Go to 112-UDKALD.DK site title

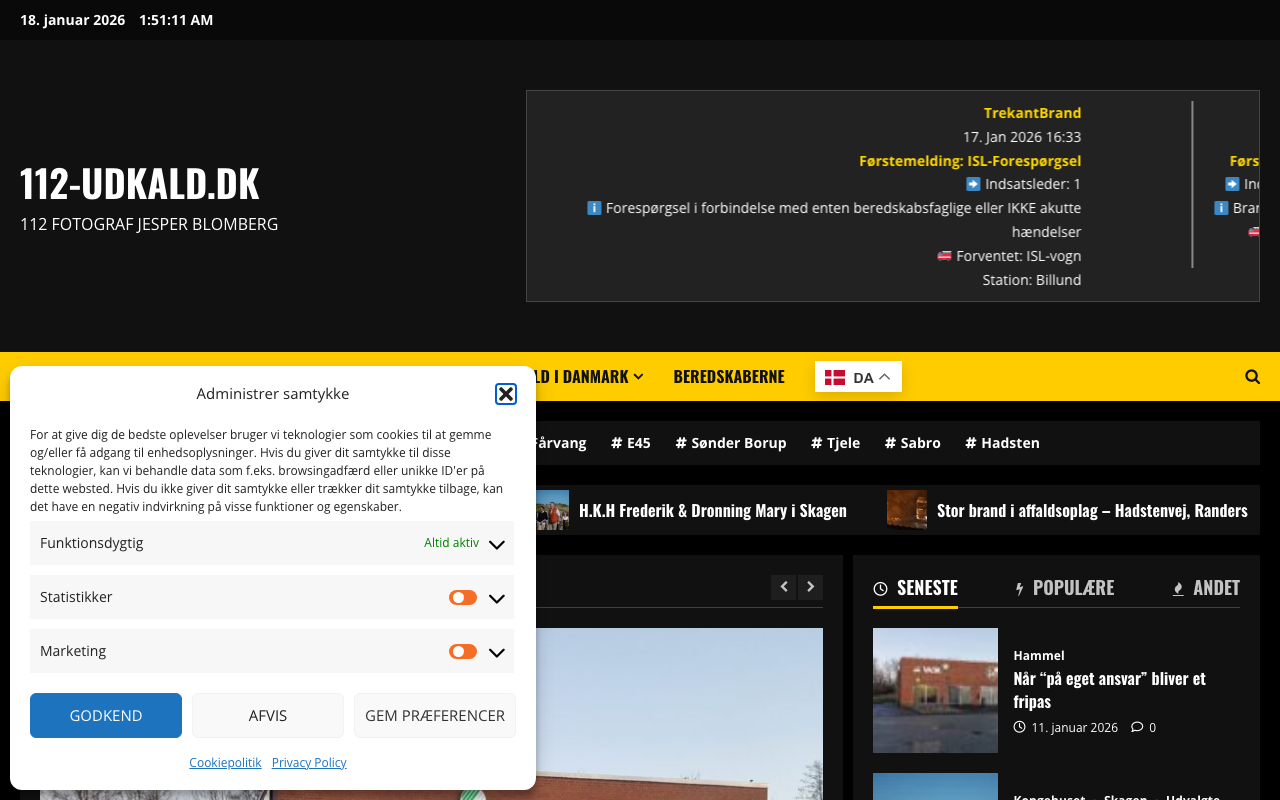pos(140,184)
